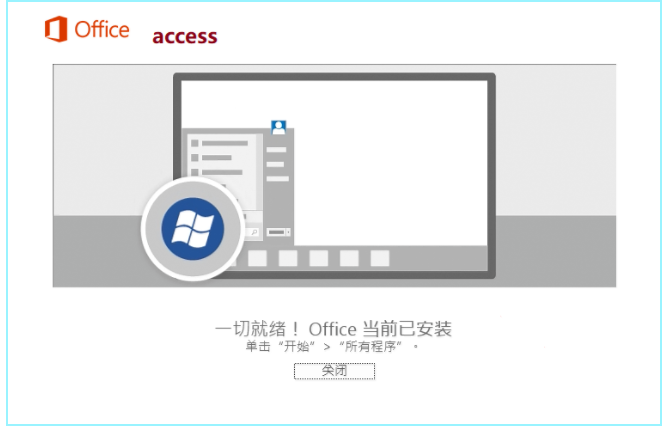Select the second program entry in illustrated start menu
This screenshot has height=428, width=665.
(x=212, y=158)
